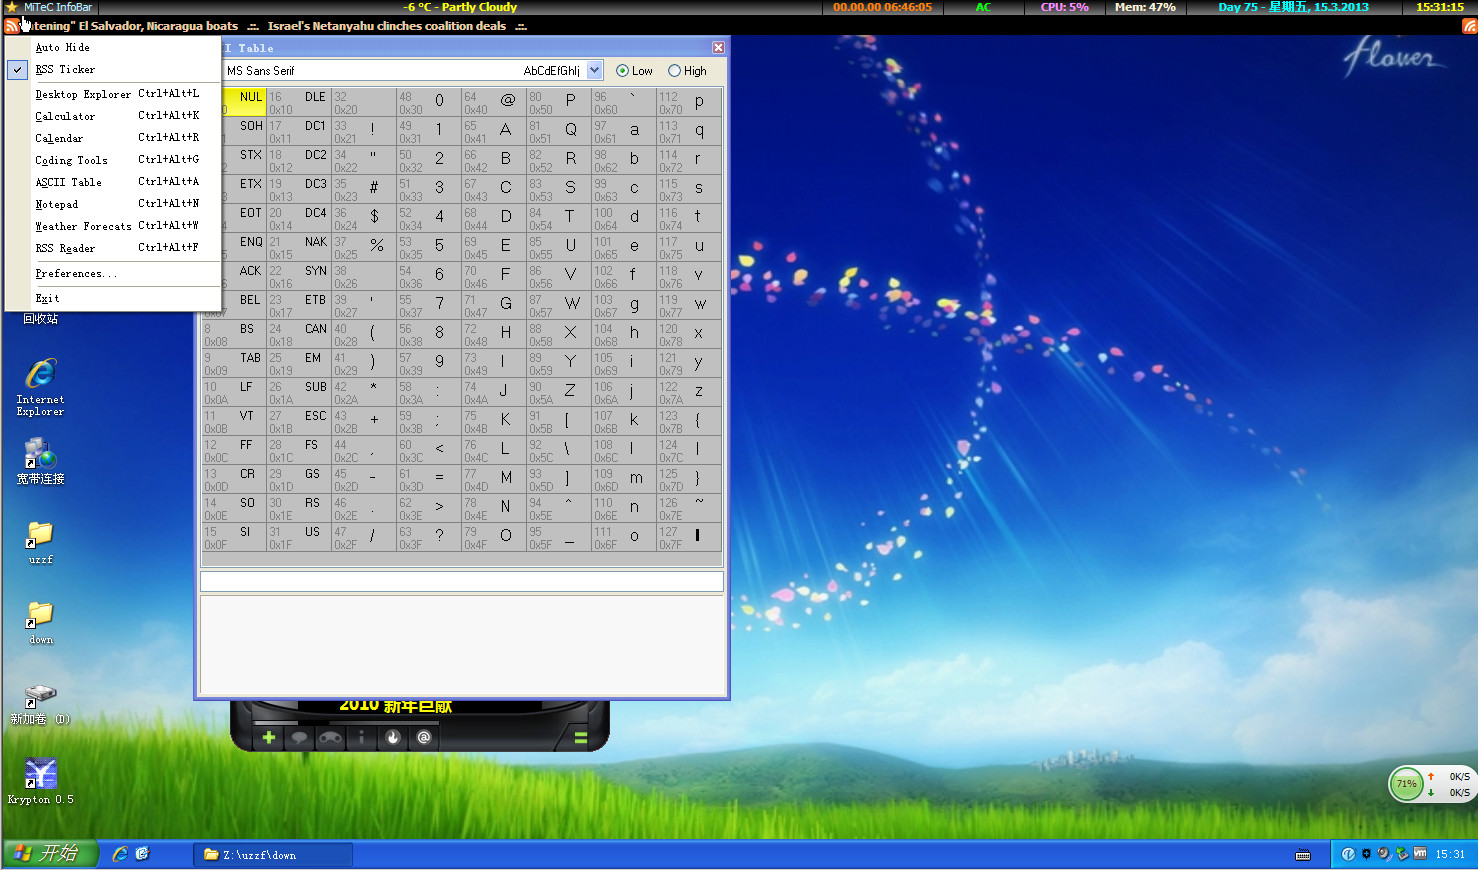This screenshot has height=870, width=1478.
Task: Toggle the Auto Hide menu option
Action: [x=113, y=47]
